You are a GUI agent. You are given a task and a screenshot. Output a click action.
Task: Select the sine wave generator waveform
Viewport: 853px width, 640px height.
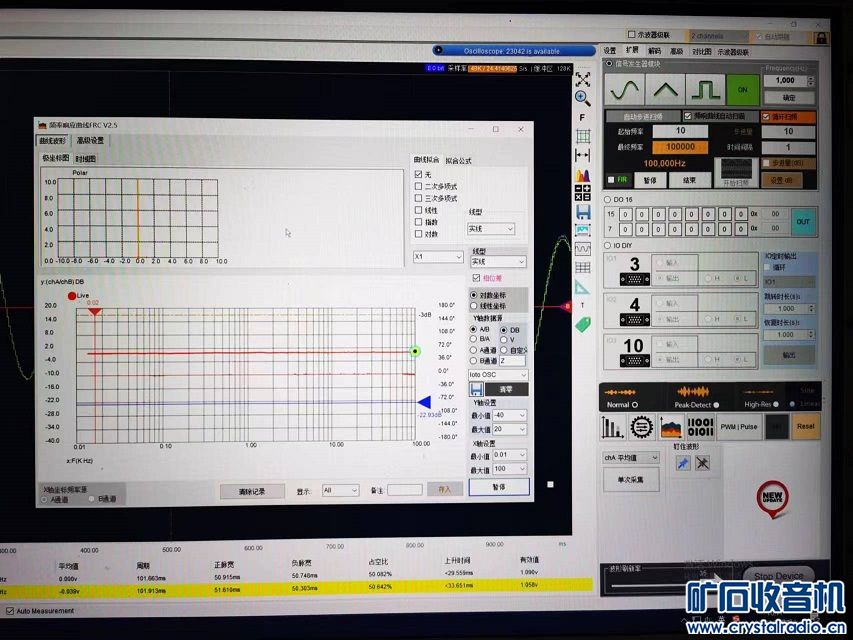point(625,89)
